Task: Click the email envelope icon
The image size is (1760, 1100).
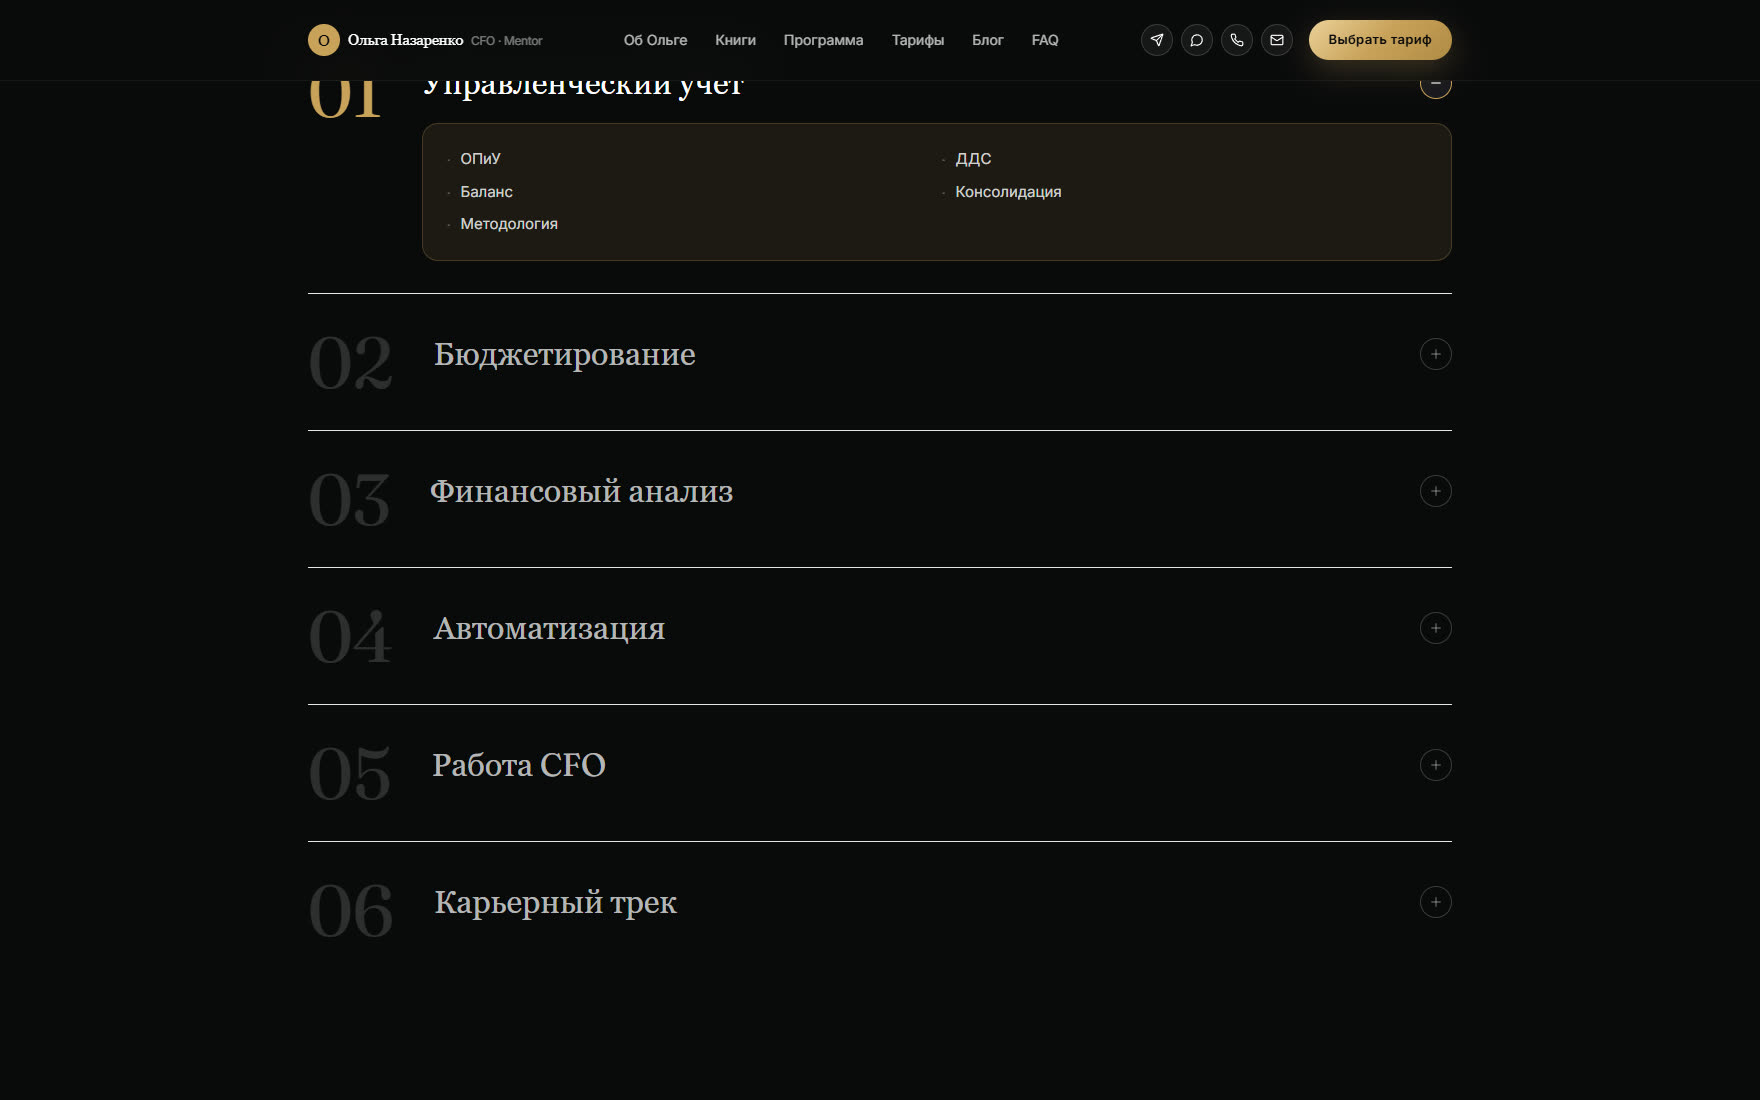Action: pos(1277,40)
